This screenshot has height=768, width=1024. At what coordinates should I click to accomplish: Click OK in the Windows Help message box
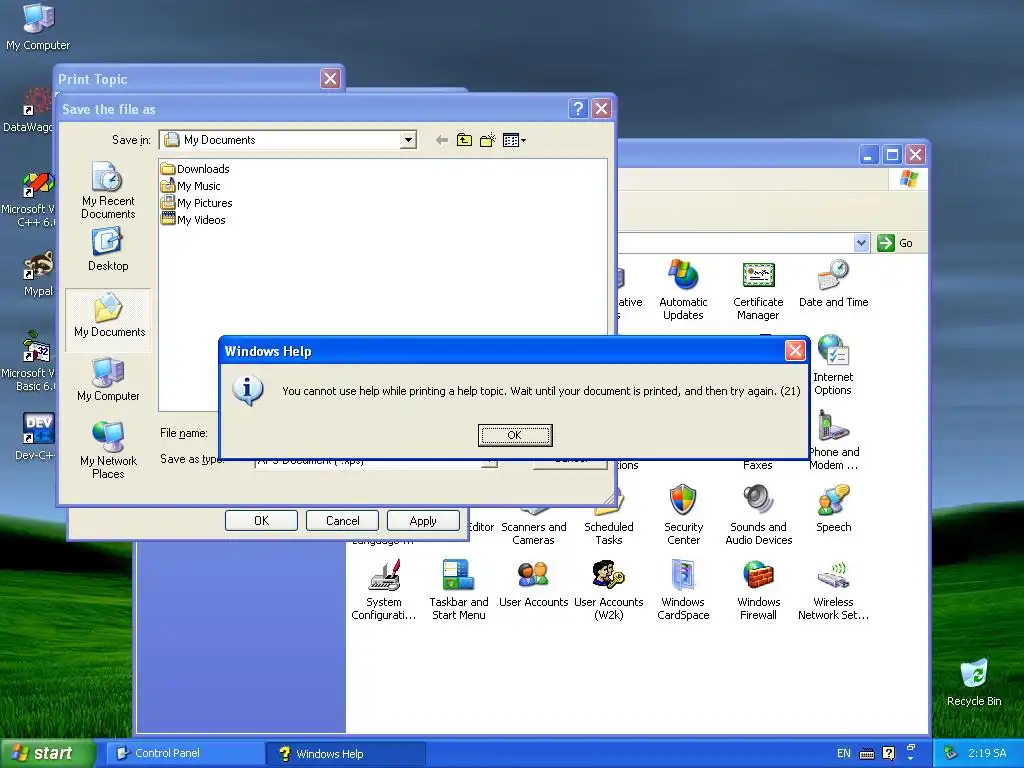coord(515,435)
